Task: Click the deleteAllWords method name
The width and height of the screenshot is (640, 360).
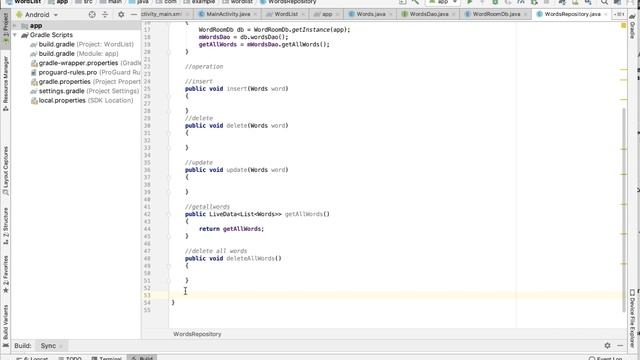Action: [250, 258]
